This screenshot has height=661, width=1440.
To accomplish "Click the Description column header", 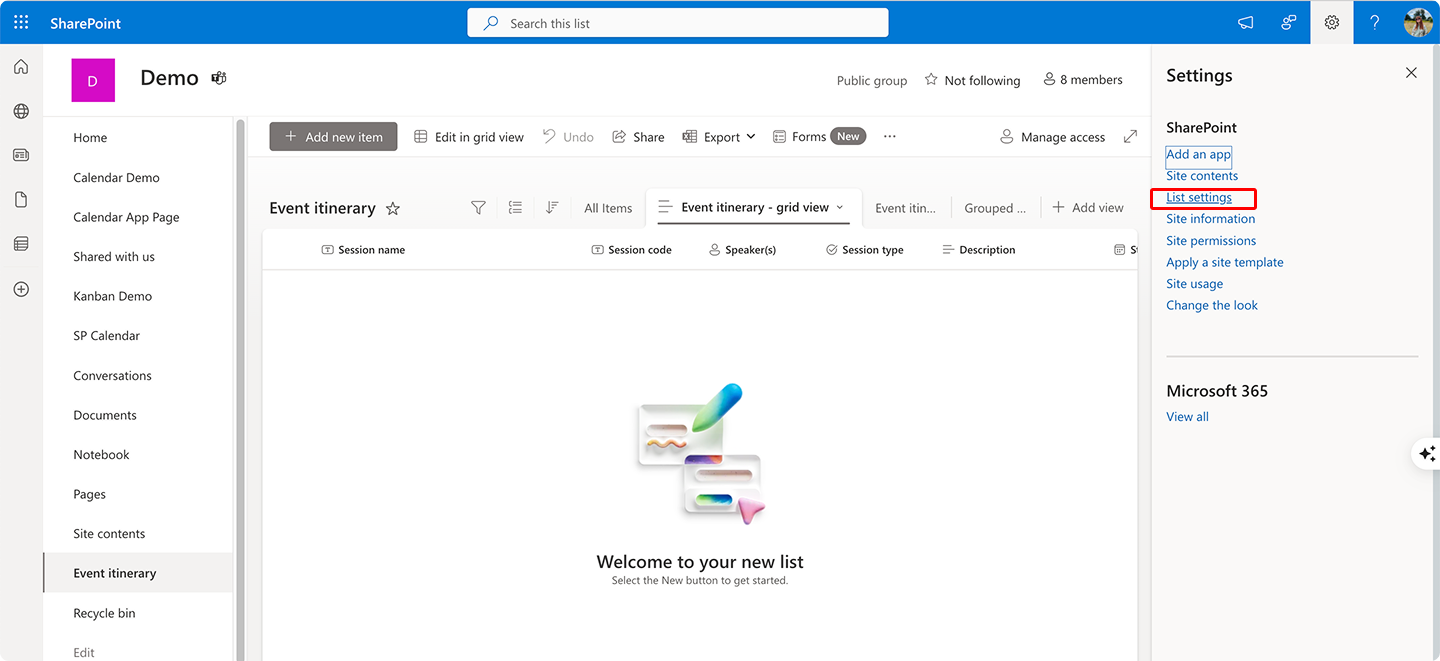I will point(978,250).
